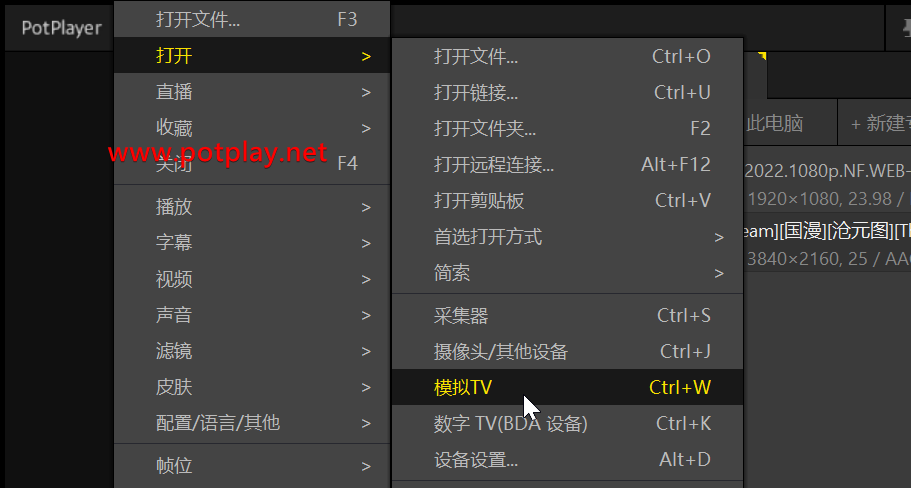Expand the 声音 submenu
Screen dimensions: 911x488
(x=252, y=315)
